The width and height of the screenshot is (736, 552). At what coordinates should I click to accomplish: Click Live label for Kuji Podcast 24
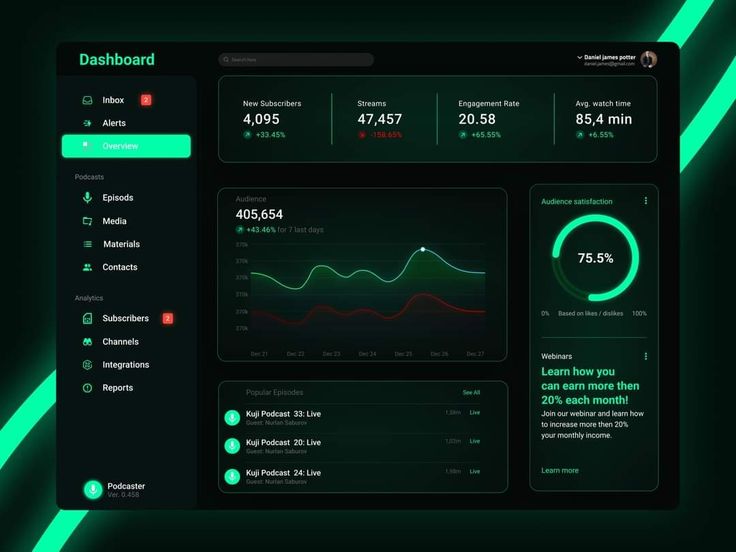[x=475, y=471]
